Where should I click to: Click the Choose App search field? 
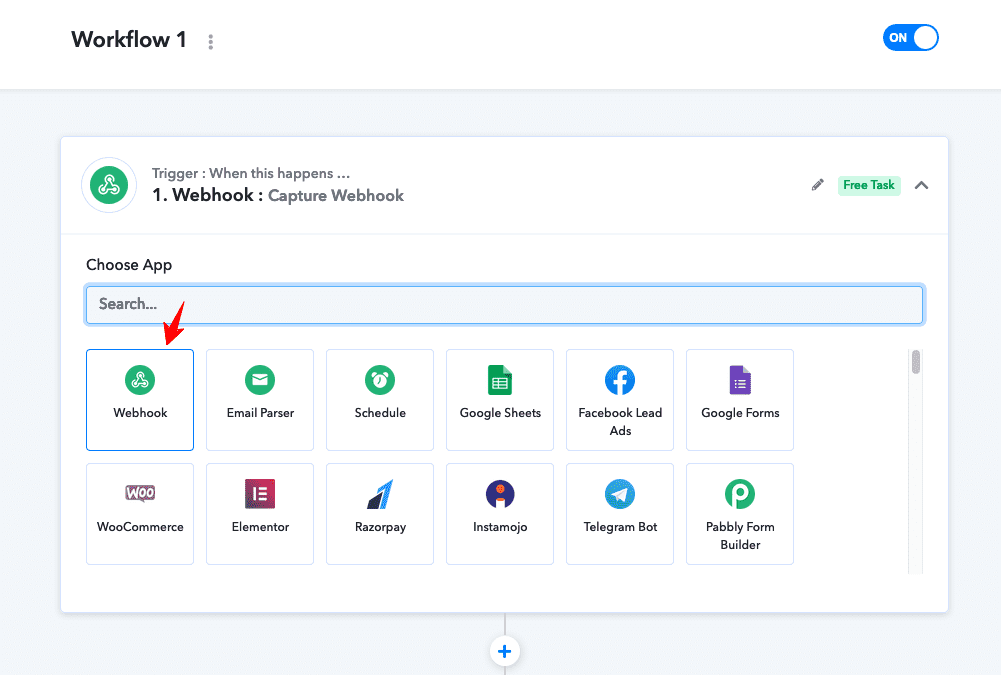click(504, 305)
